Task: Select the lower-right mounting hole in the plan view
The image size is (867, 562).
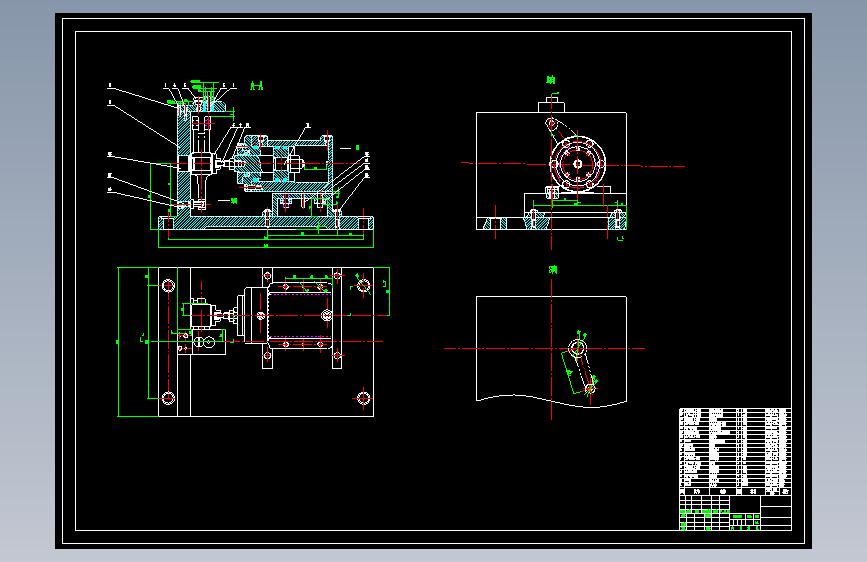Action: pyautogui.click(x=363, y=397)
